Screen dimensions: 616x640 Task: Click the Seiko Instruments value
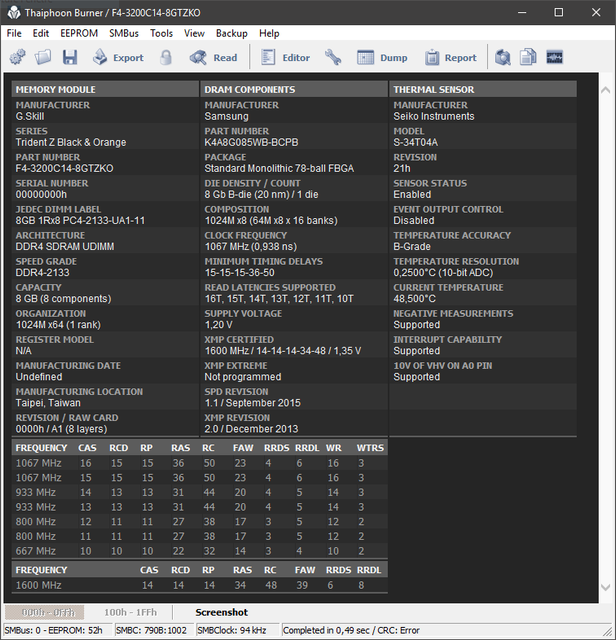click(434, 116)
